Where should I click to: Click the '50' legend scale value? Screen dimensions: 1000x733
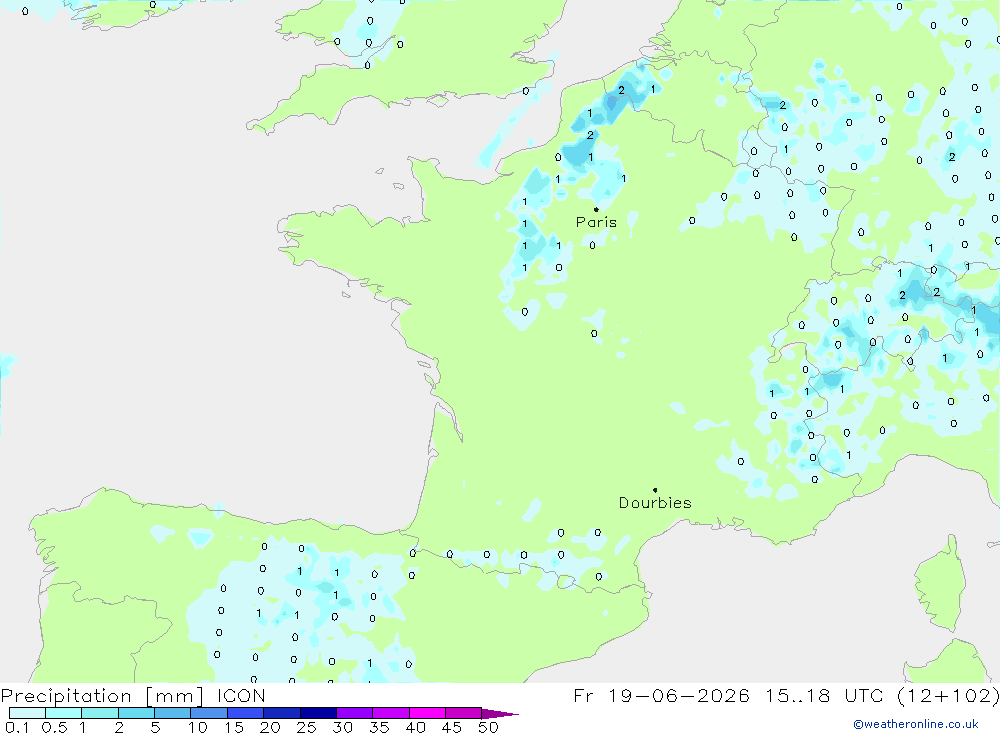488,727
